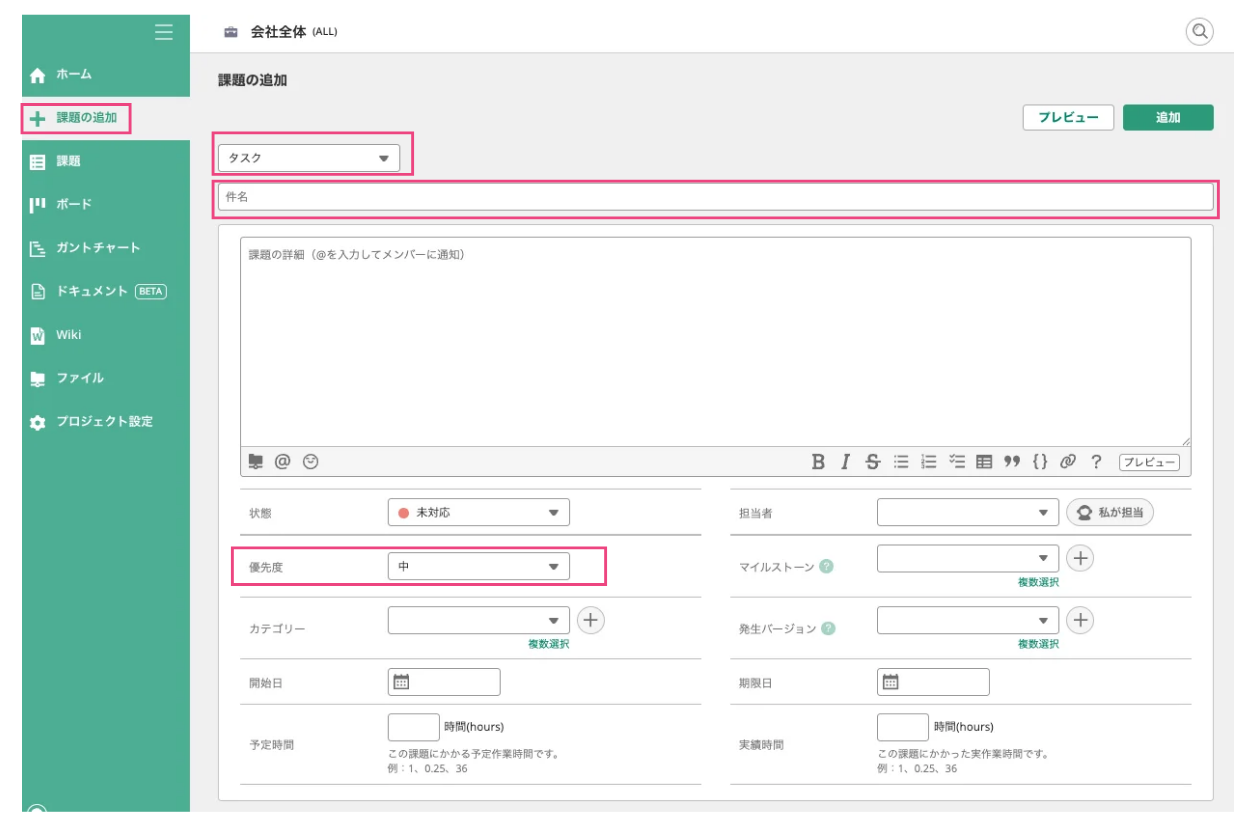Click editor toolbar プレビュー button
1256x826 pixels.
pyautogui.click(x=1149, y=462)
